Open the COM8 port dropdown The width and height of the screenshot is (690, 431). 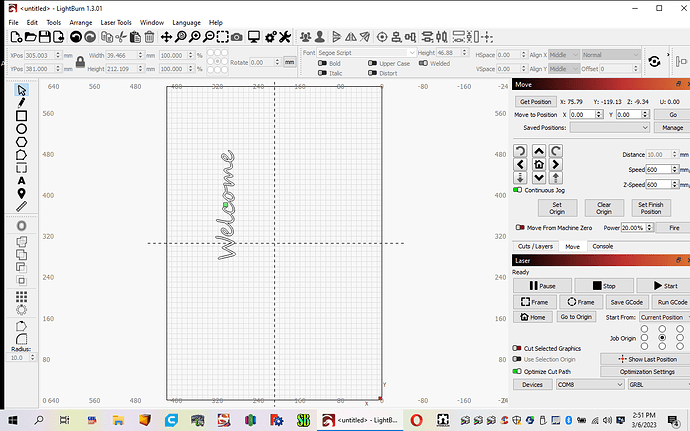(x=590, y=385)
